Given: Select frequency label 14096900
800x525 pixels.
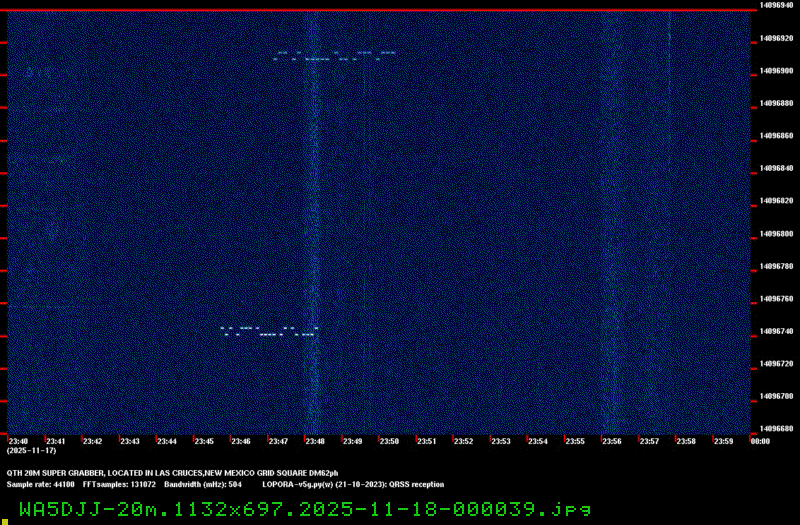Looking at the screenshot, I should (x=777, y=70).
